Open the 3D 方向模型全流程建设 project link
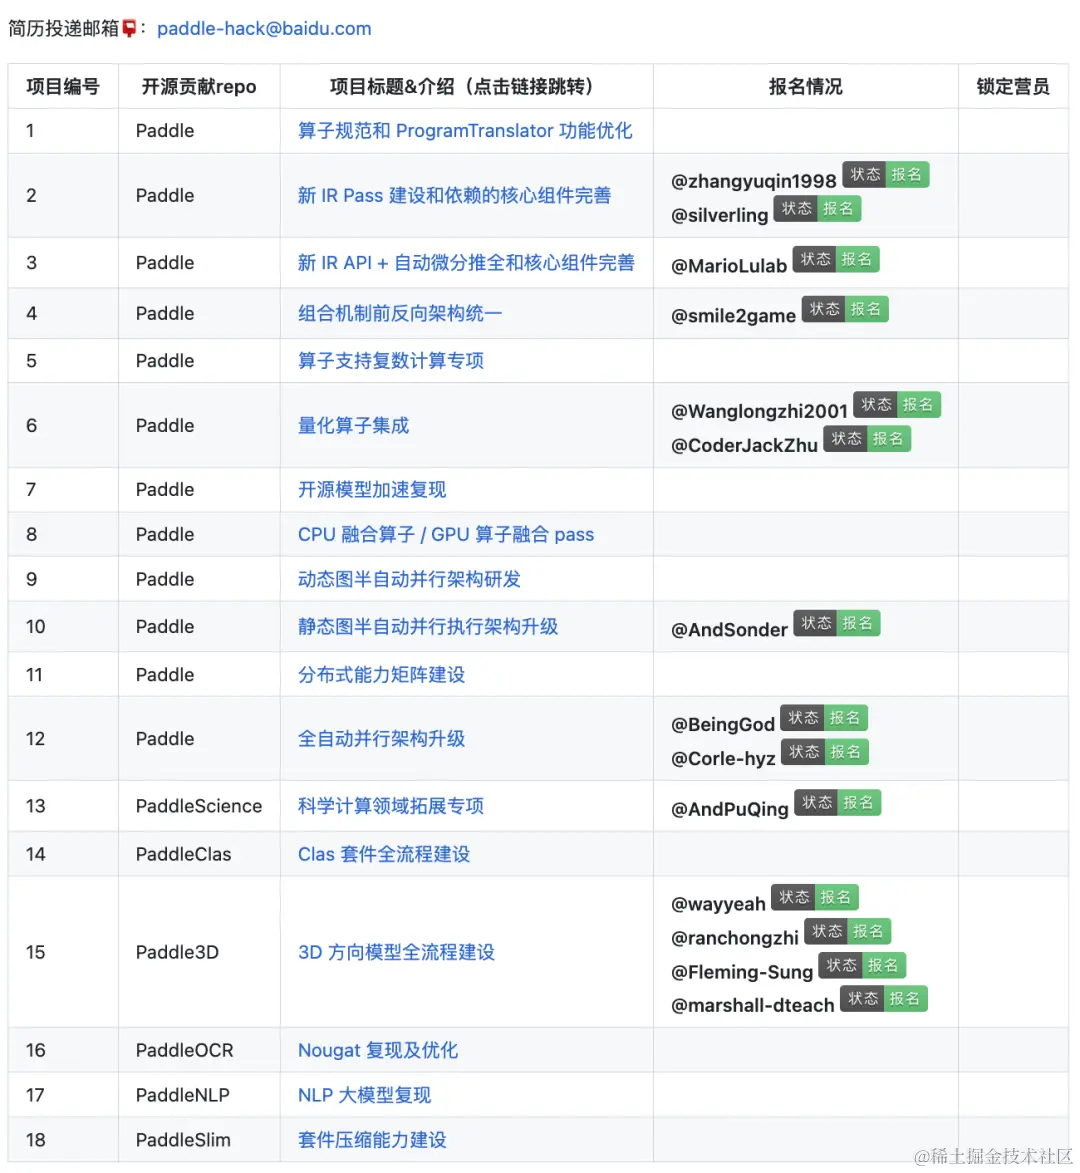 (395, 952)
